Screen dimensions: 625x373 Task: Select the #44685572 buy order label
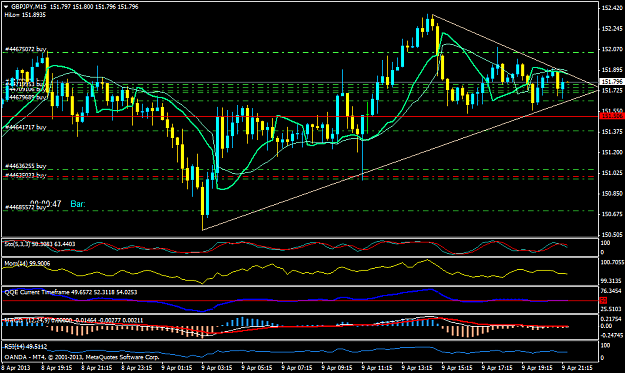(x=26, y=207)
